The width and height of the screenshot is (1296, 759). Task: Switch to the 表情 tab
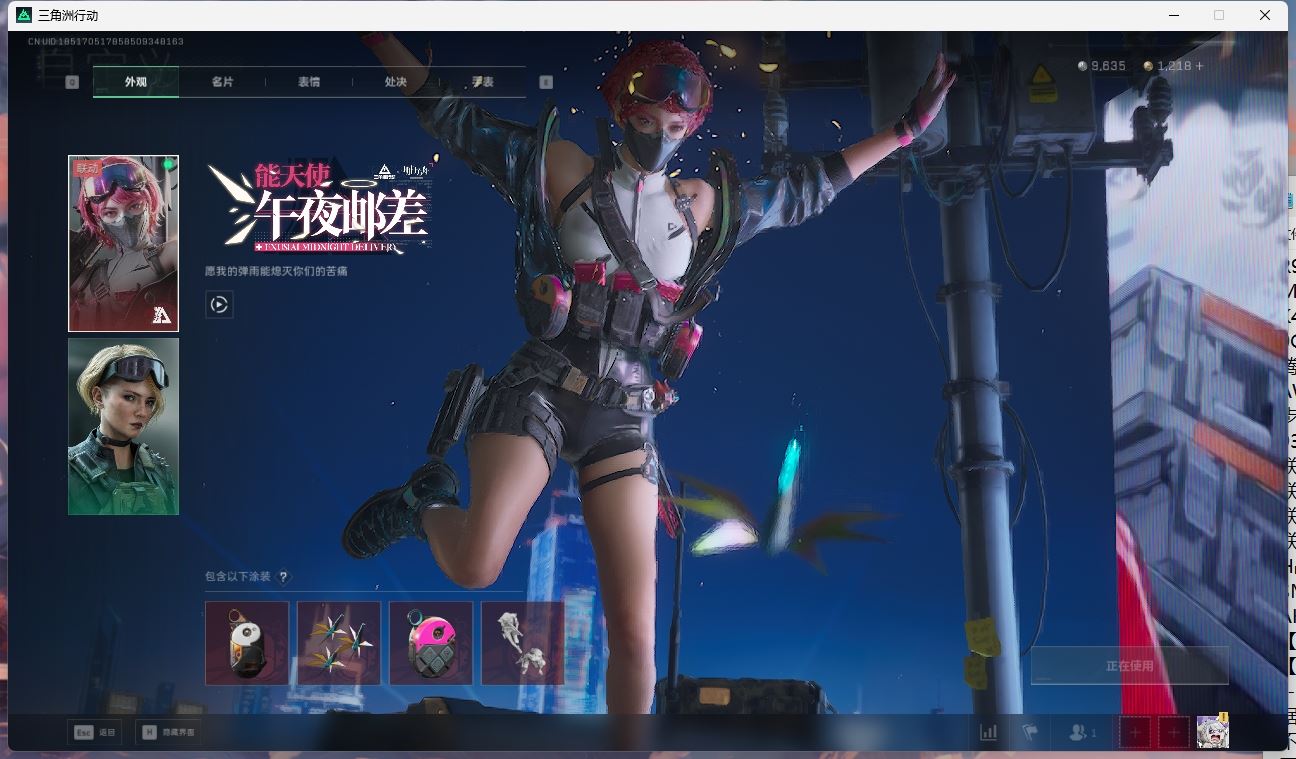[309, 82]
